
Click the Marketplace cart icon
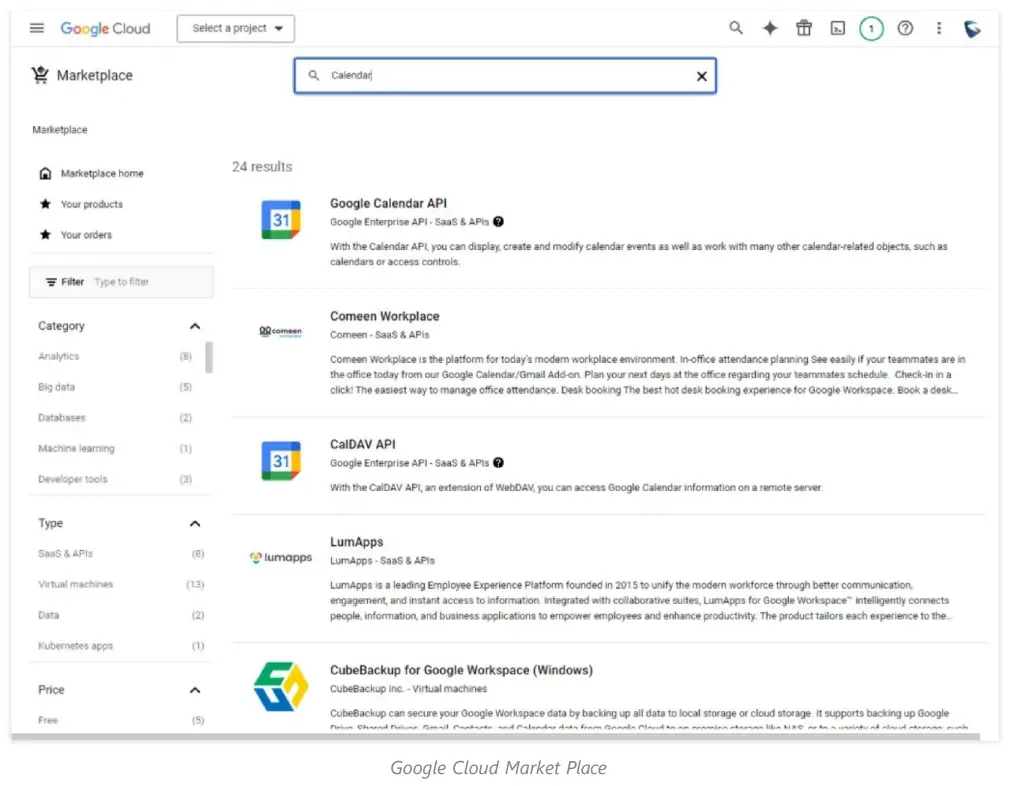tap(40, 75)
